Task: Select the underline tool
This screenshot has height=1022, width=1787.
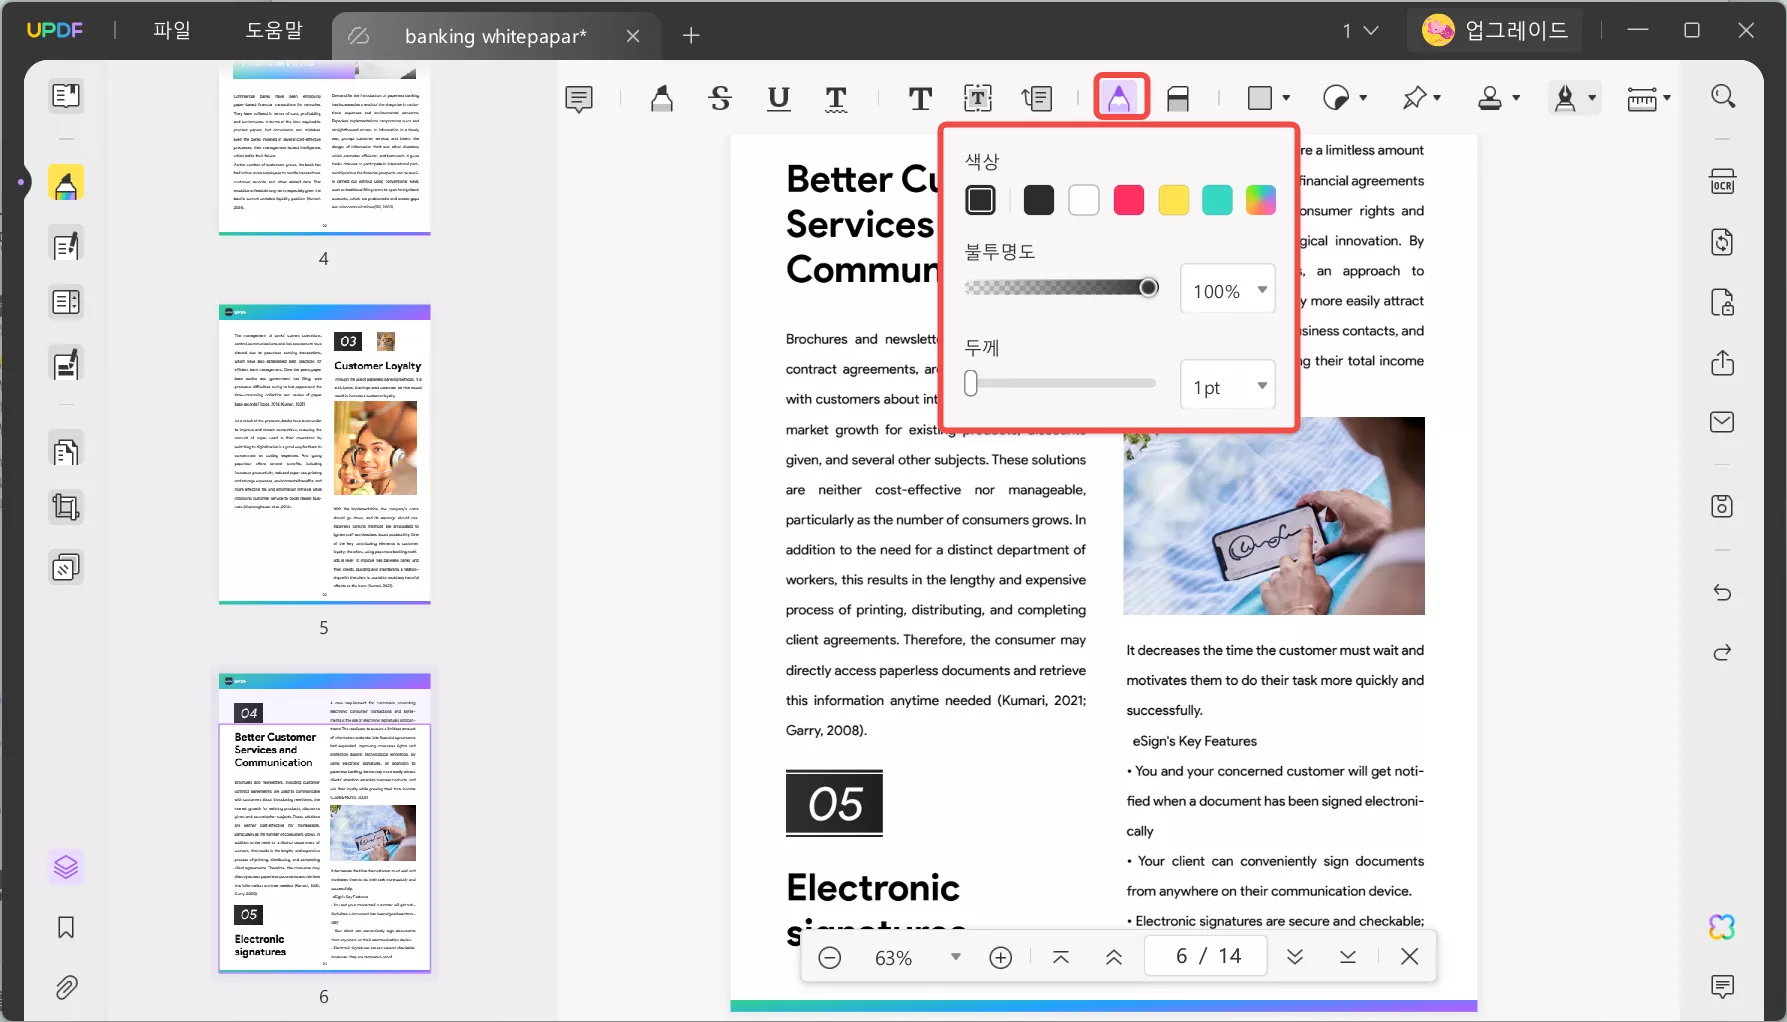Action: click(x=778, y=98)
